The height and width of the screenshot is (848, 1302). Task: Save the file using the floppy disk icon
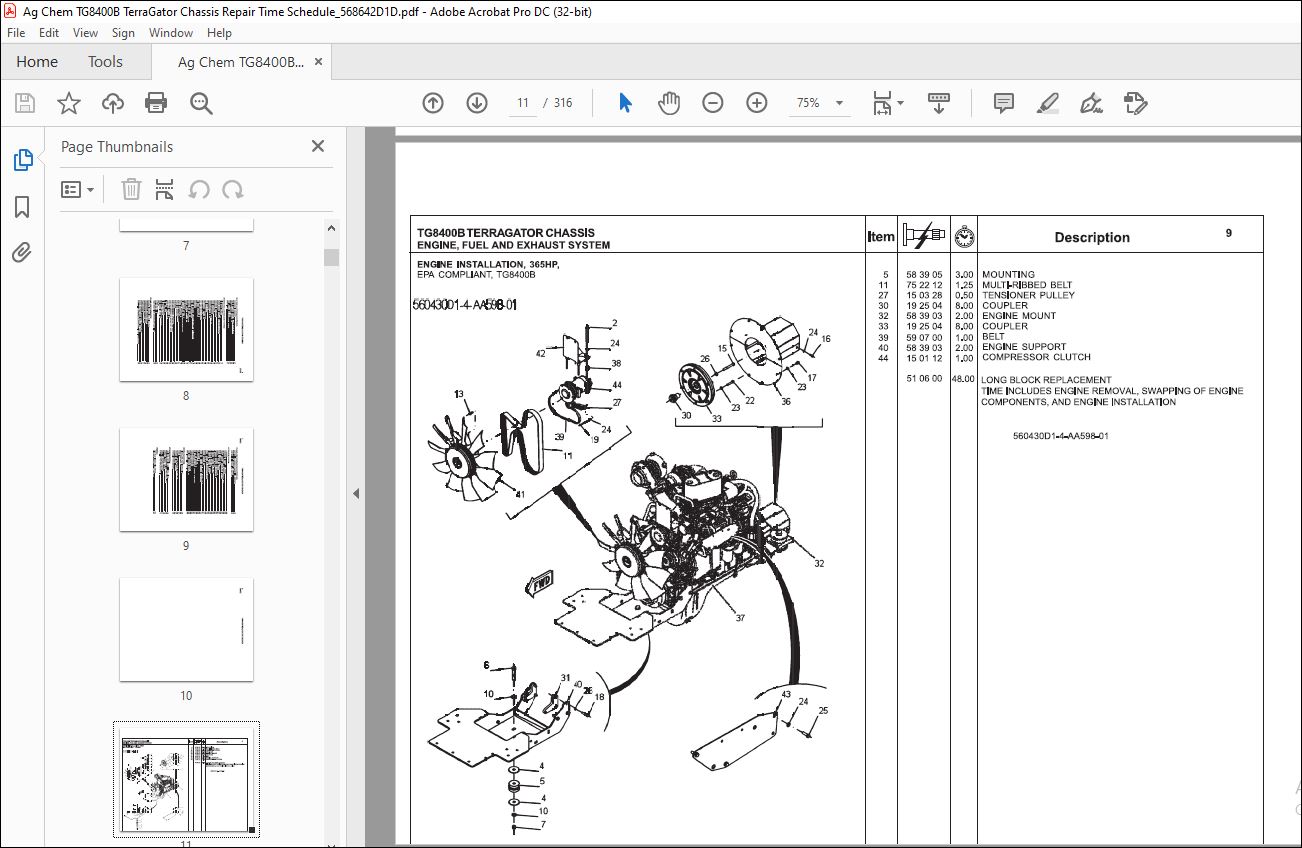coord(25,103)
